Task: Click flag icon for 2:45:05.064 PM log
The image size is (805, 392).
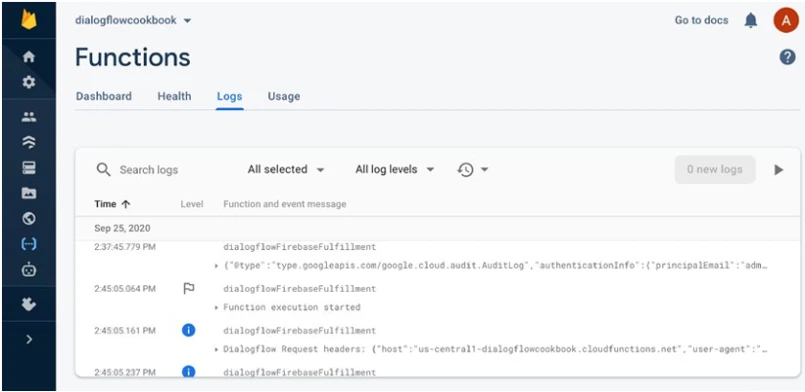Action: [x=188, y=289]
